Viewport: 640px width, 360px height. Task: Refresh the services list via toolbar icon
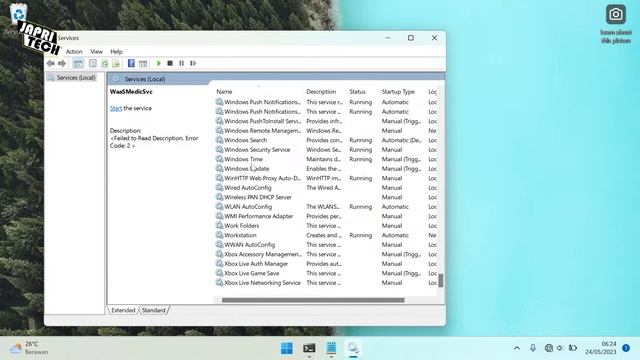pyautogui.click(x=105, y=63)
